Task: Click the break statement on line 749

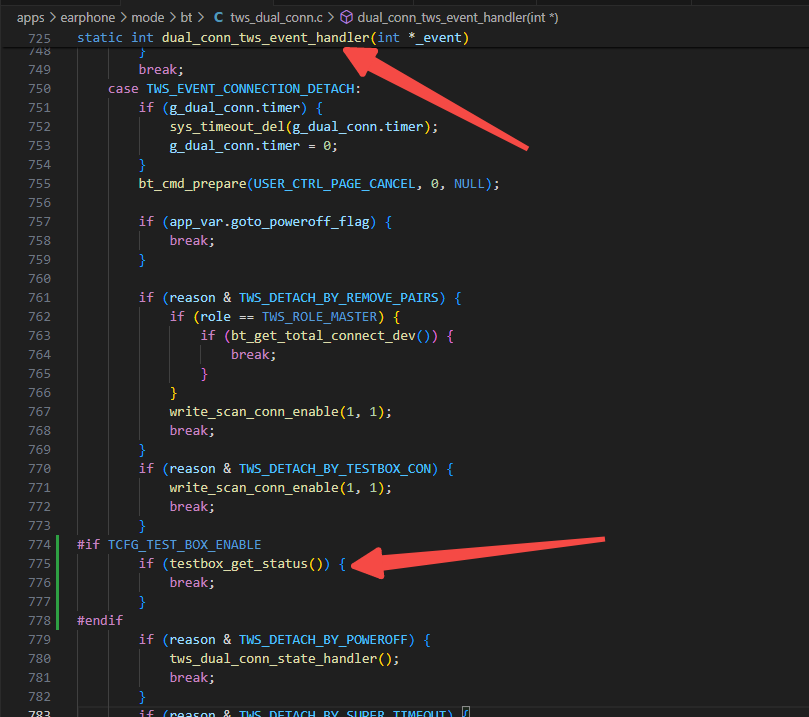Action: (x=161, y=70)
